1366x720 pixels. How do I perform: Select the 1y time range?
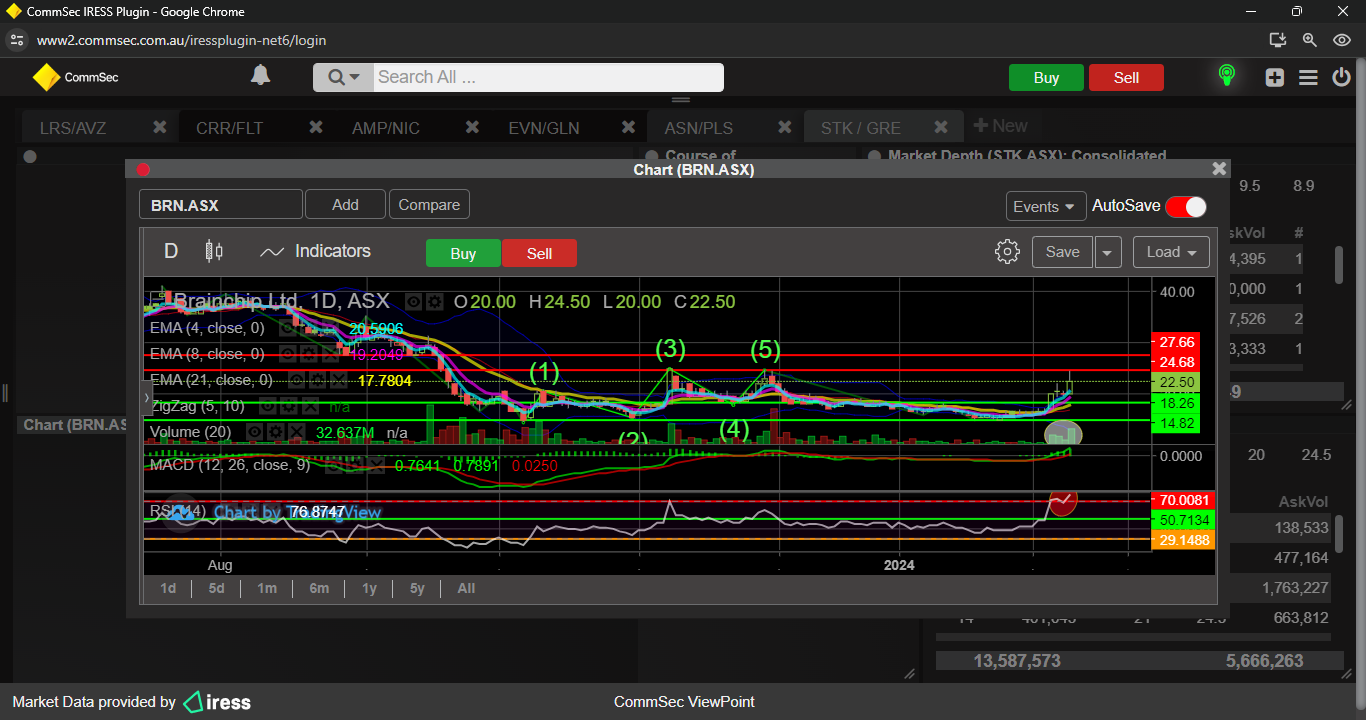[369, 588]
